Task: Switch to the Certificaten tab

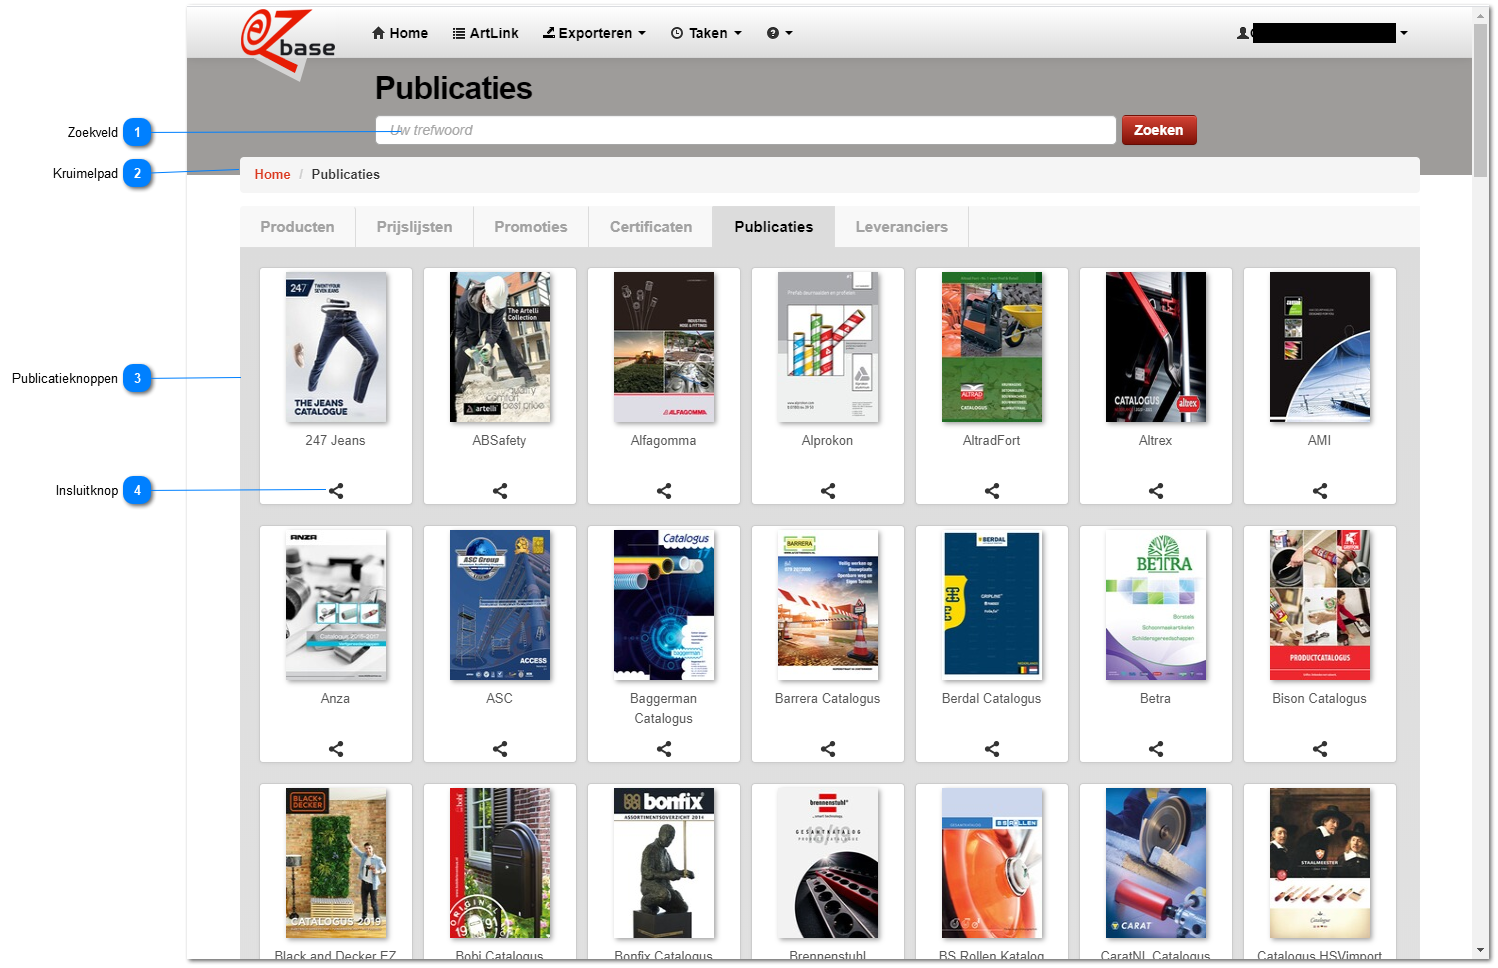Action: tap(651, 227)
